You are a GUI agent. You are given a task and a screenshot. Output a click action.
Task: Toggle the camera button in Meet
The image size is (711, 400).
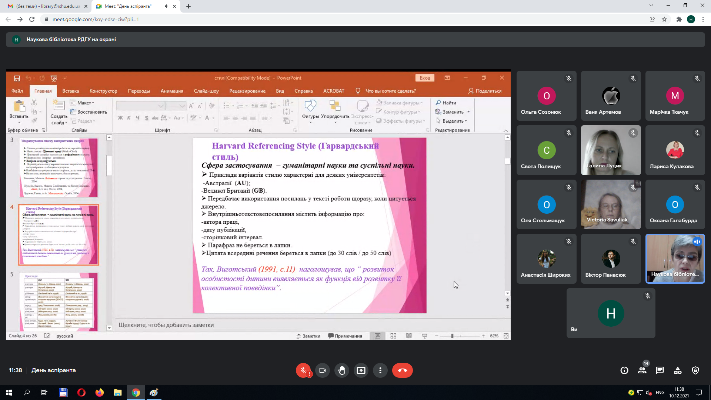point(323,369)
